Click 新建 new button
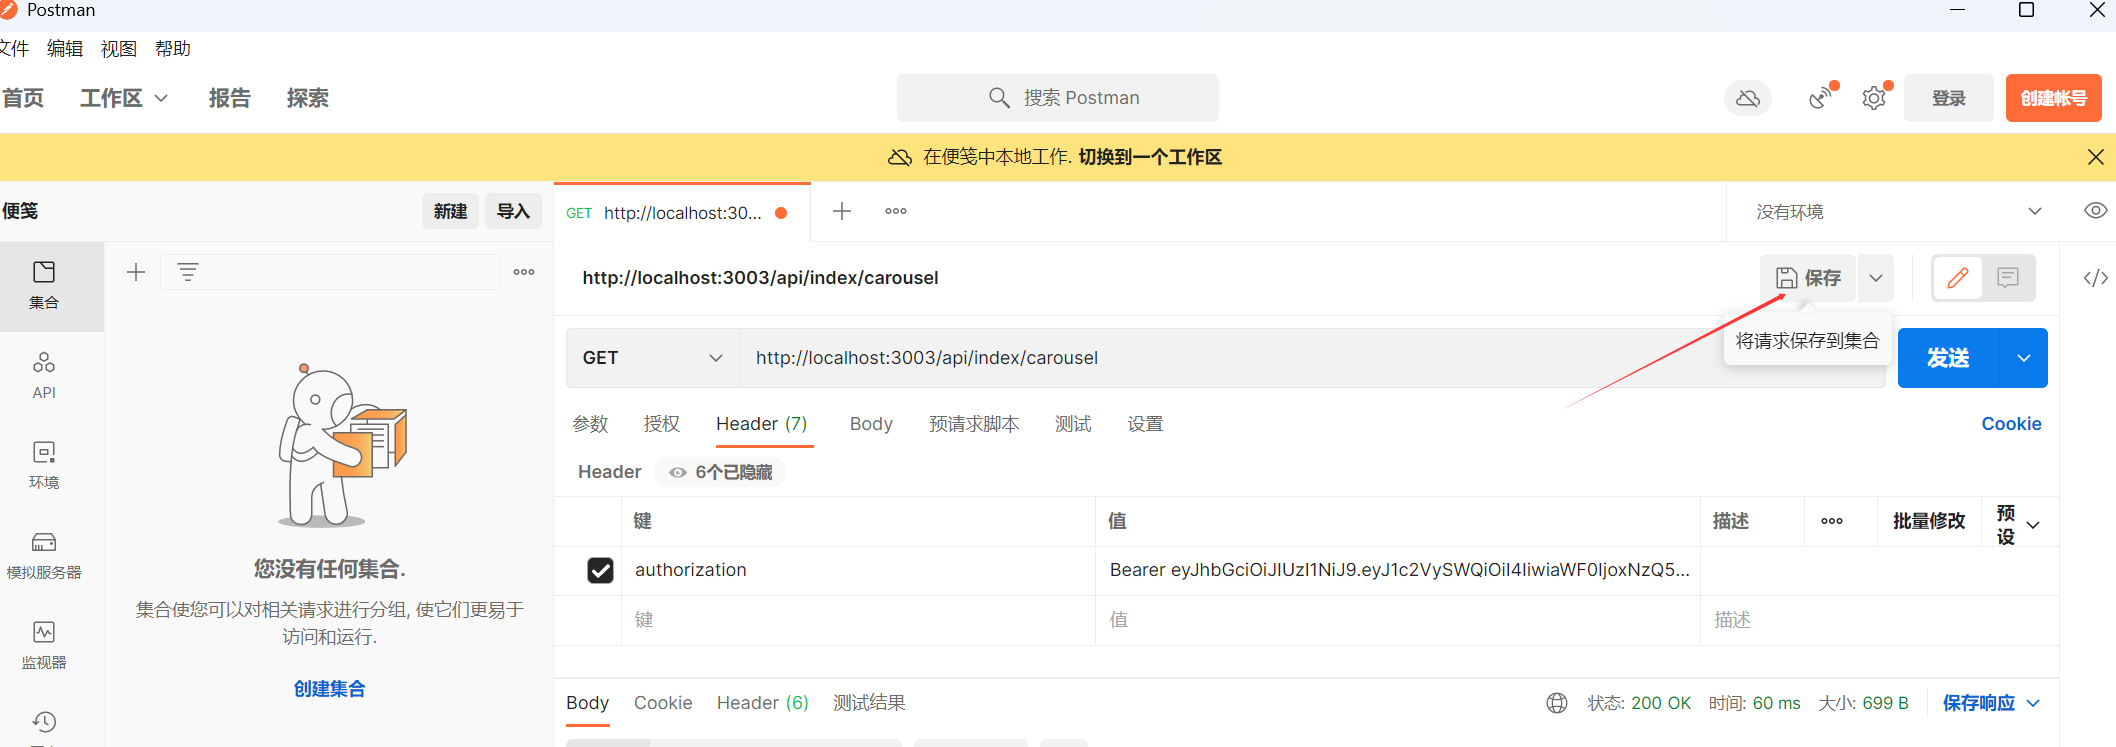Screen dimensions: 2116x747 [x=450, y=211]
